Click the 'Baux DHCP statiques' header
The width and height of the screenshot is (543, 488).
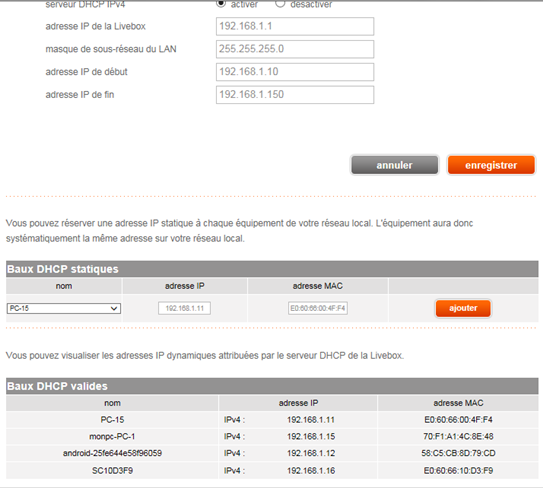[272, 269]
